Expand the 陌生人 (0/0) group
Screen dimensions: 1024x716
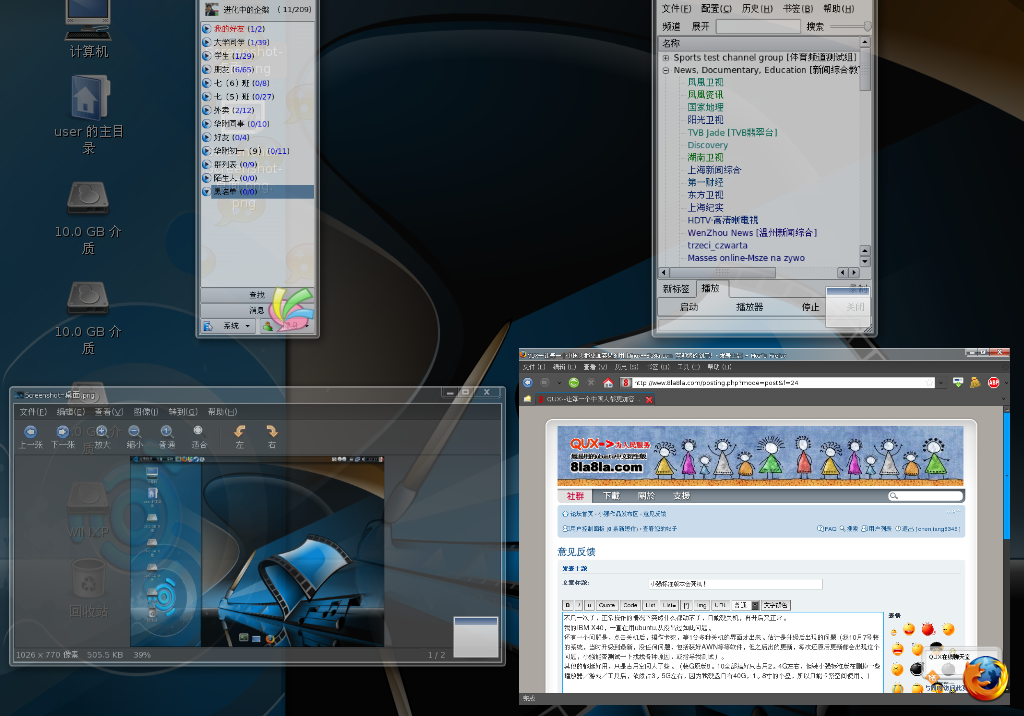(206, 178)
